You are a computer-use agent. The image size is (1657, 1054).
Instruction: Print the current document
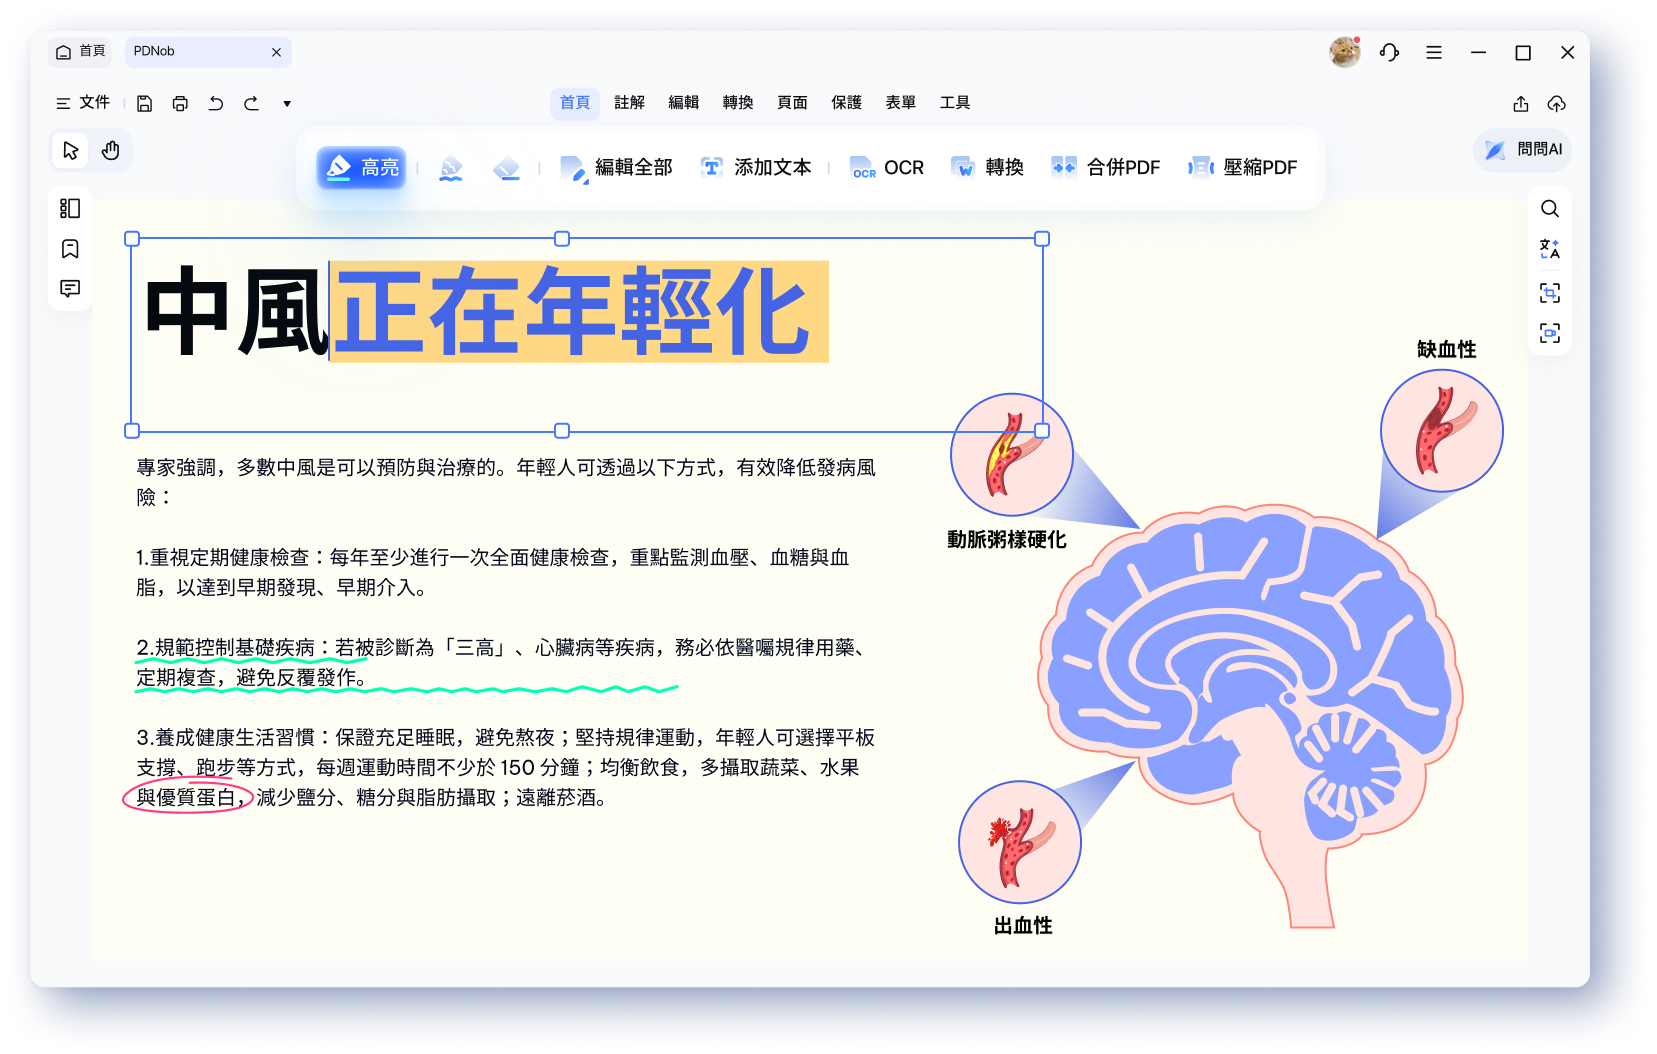(180, 103)
